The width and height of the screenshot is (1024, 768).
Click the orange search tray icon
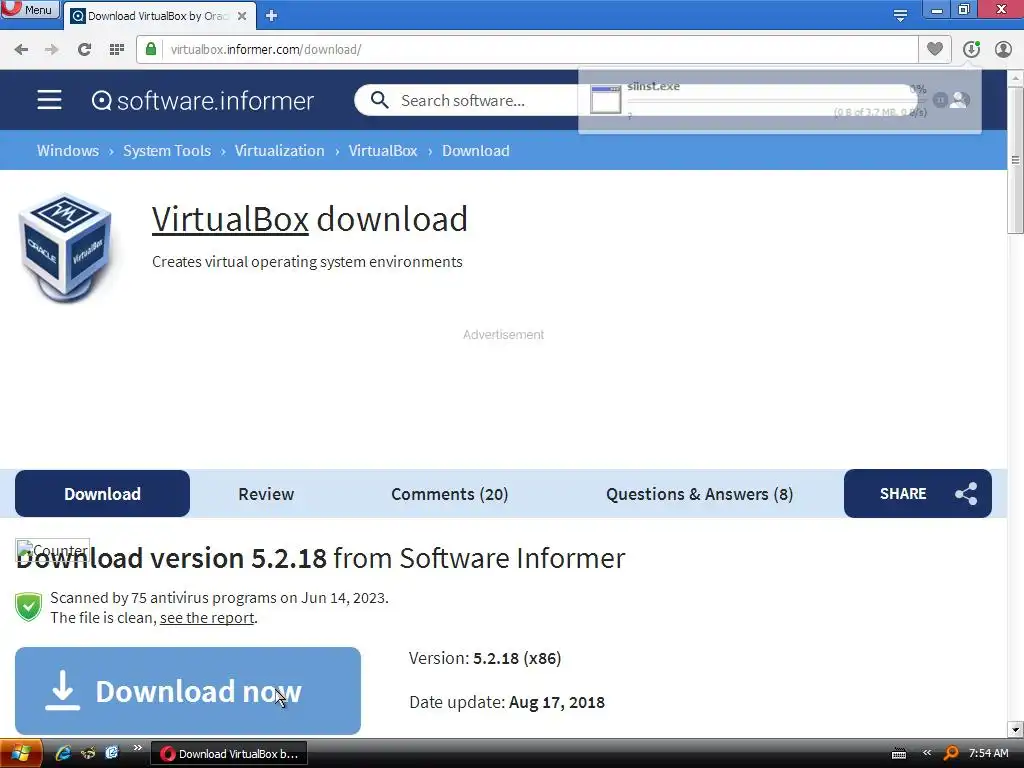[x=951, y=754]
